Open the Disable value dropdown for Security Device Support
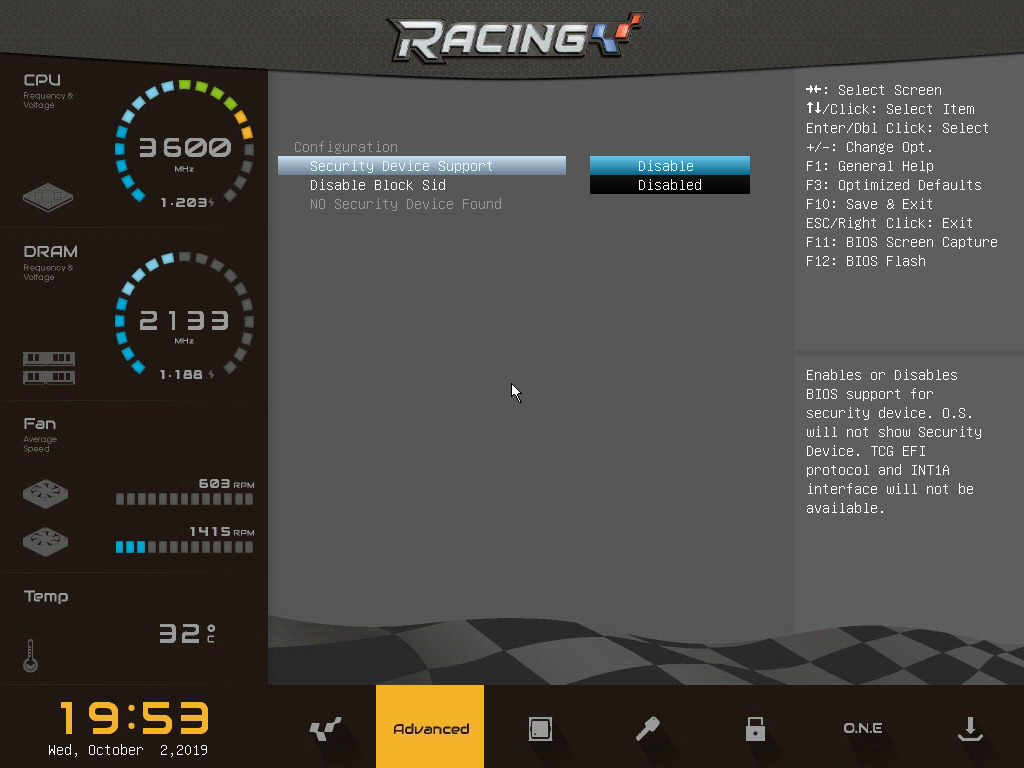This screenshot has width=1024, height=768. tap(669, 166)
